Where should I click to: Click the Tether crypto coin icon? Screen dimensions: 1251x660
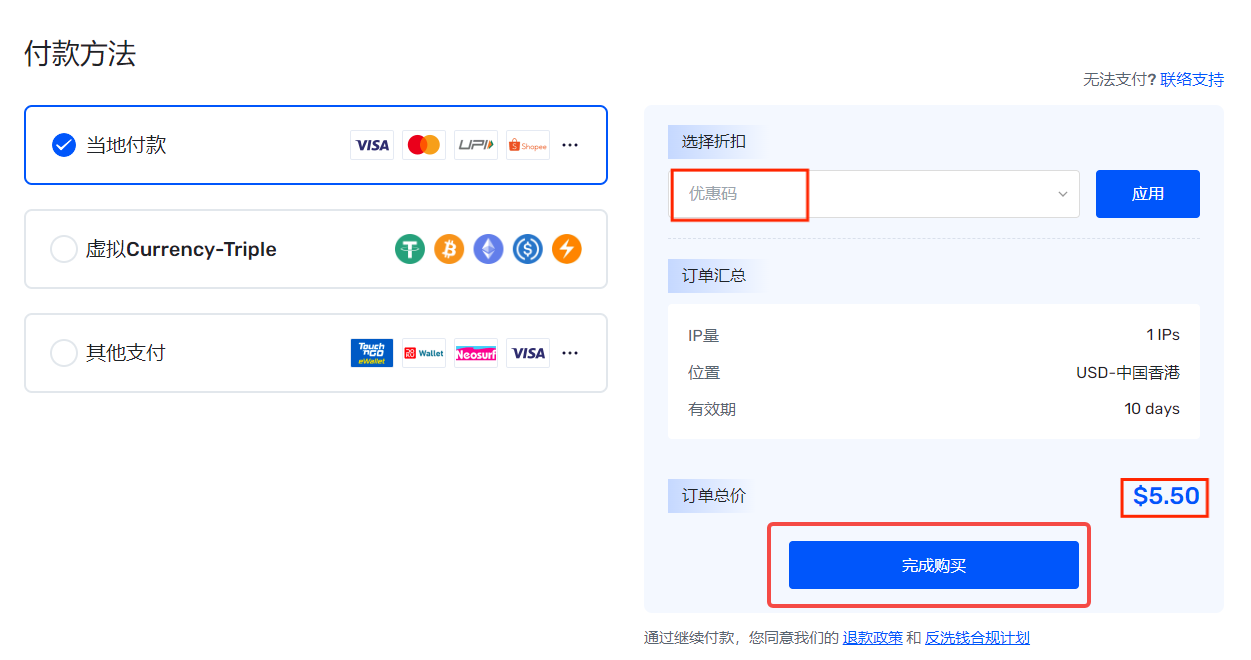(x=410, y=249)
